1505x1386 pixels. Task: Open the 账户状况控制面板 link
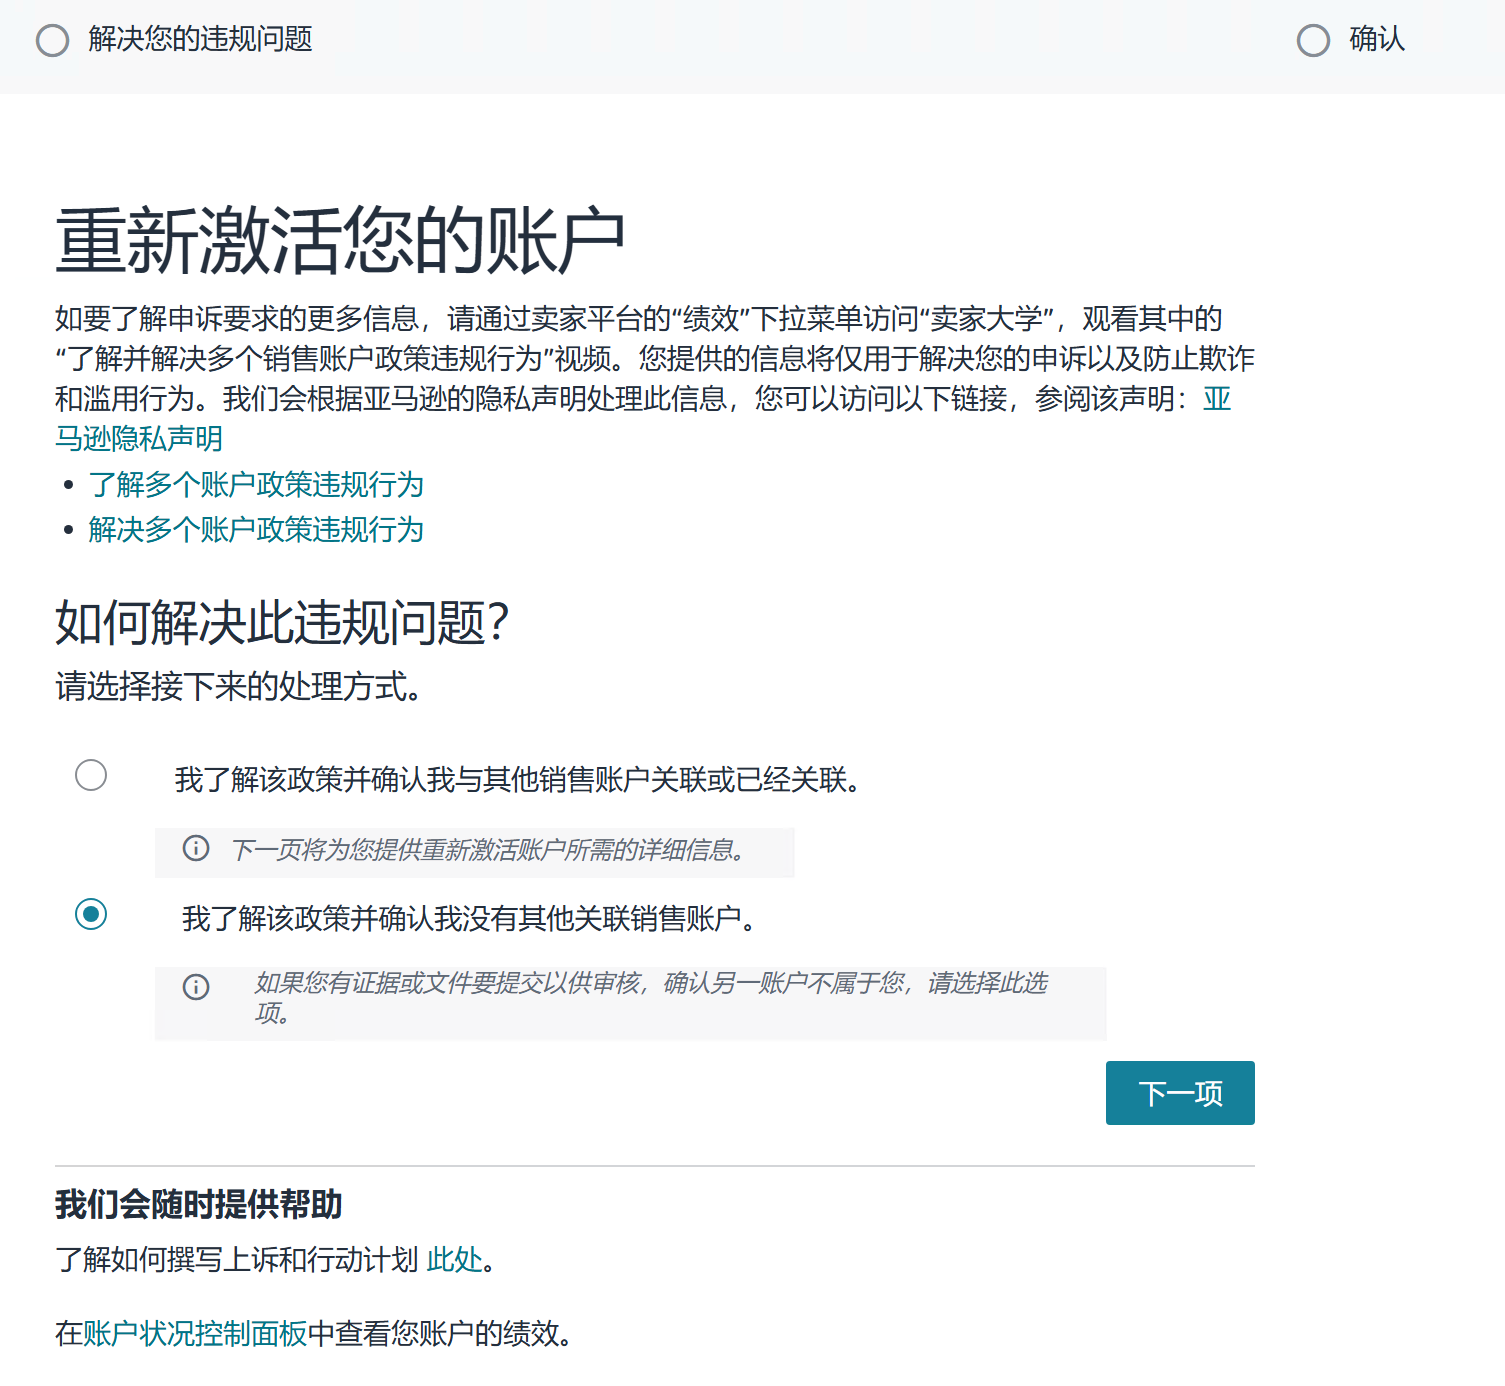tap(195, 1334)
